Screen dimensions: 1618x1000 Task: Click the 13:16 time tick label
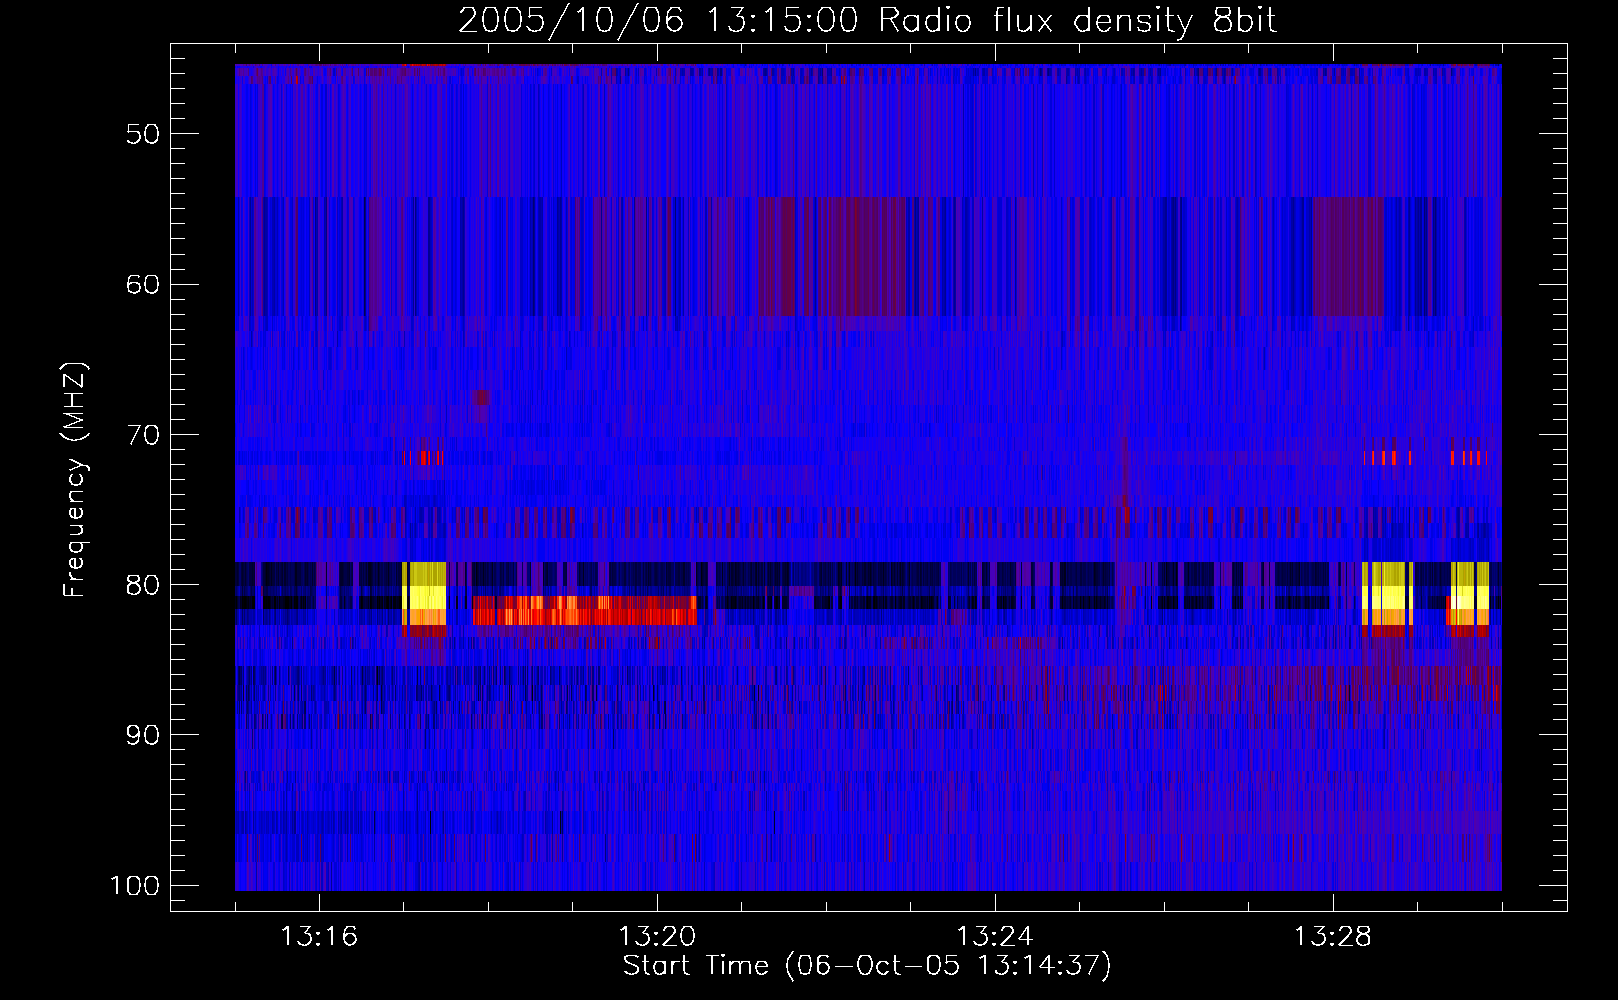click(319, 937)
